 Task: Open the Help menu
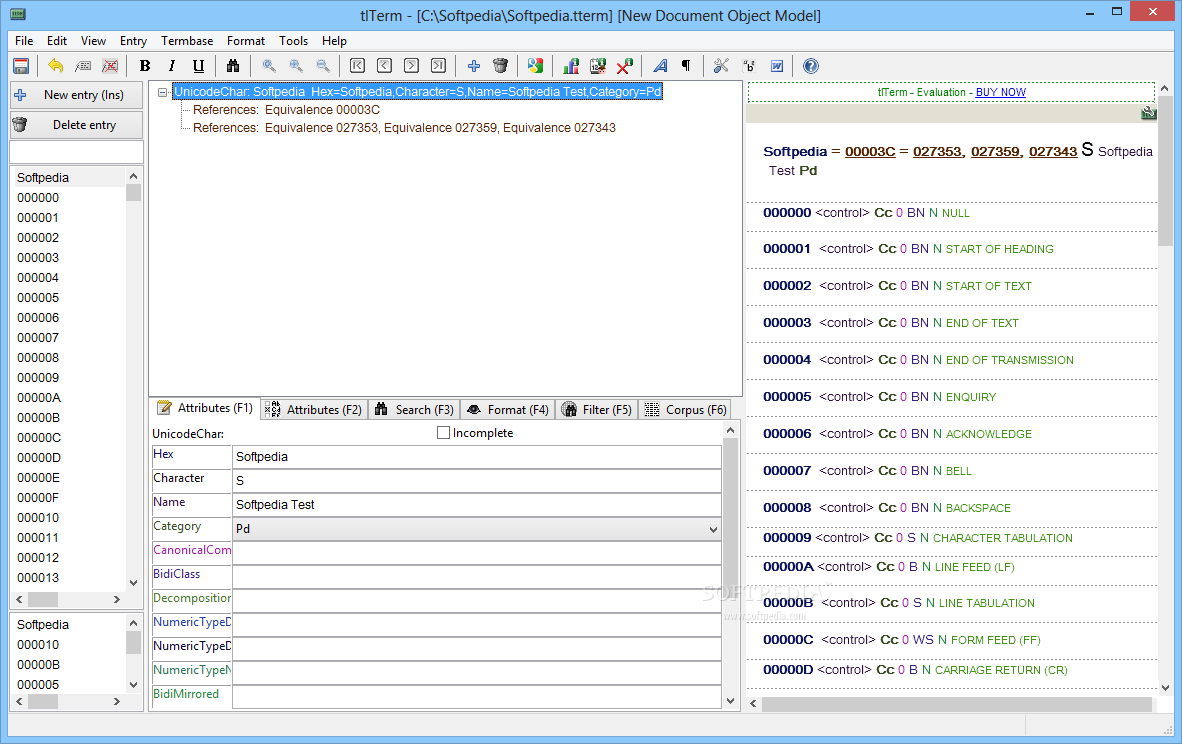(x=334, y=41)
